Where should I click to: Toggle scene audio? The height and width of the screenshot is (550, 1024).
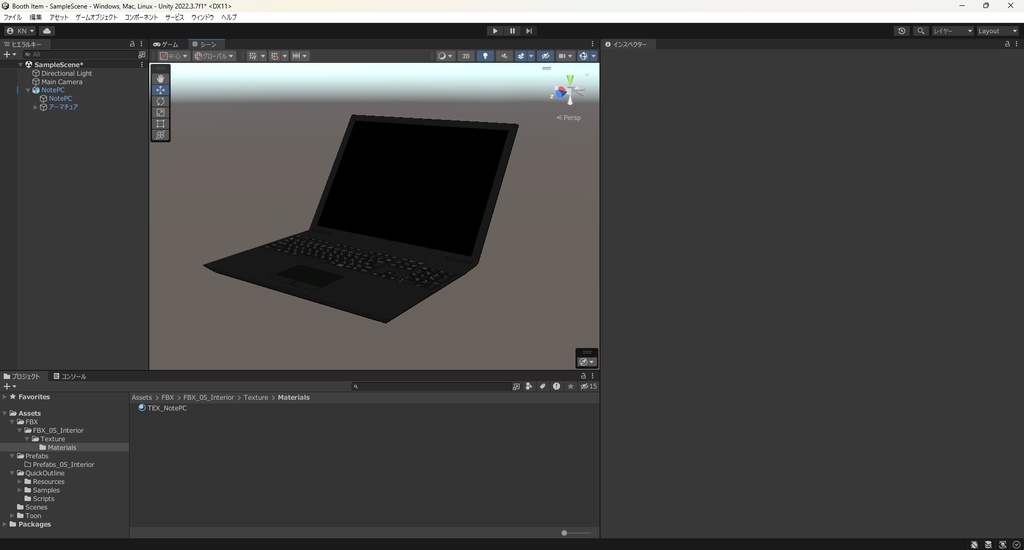click(x=504, y=56)
